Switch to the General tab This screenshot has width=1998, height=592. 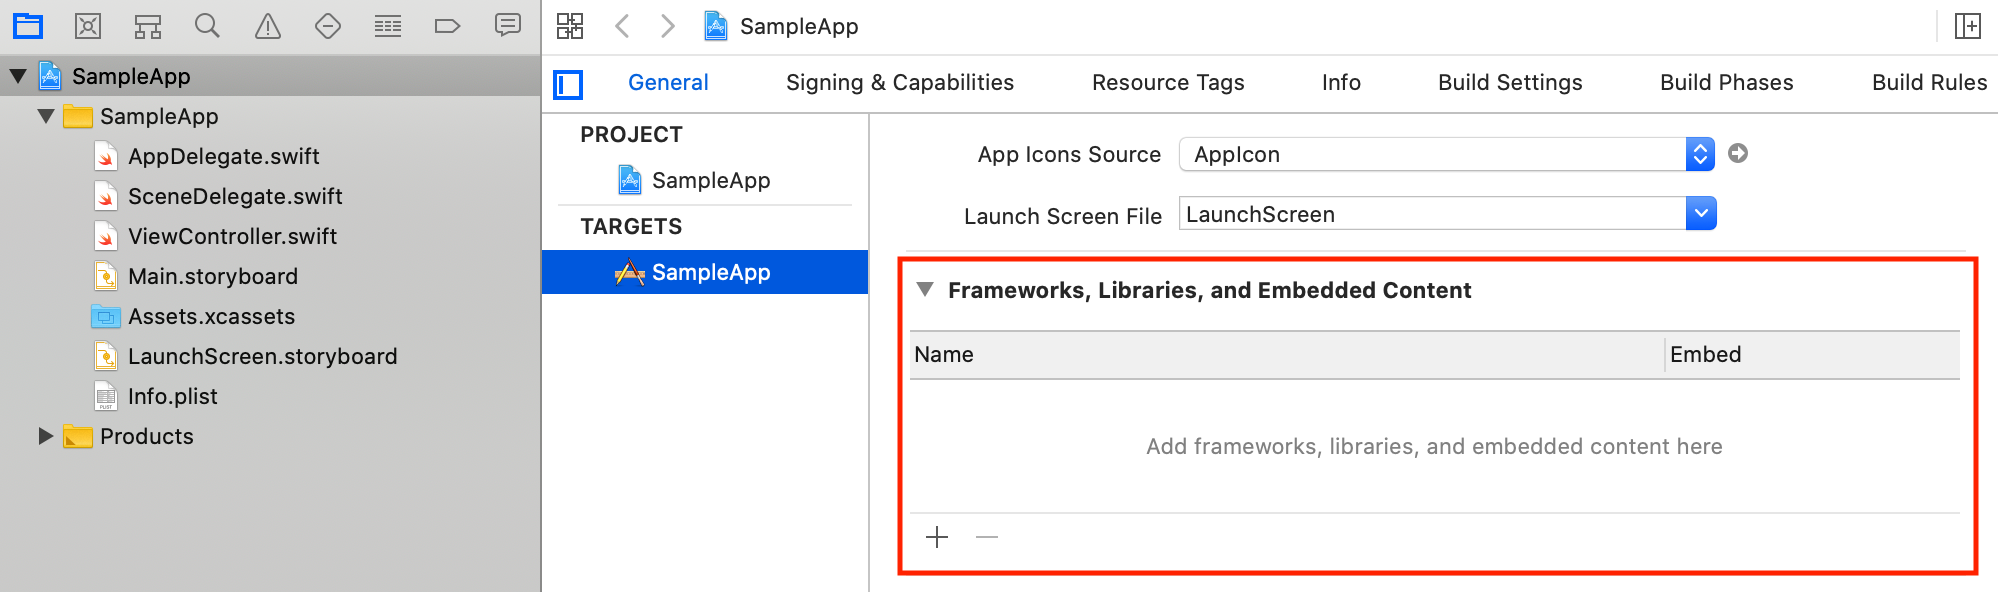668,83
